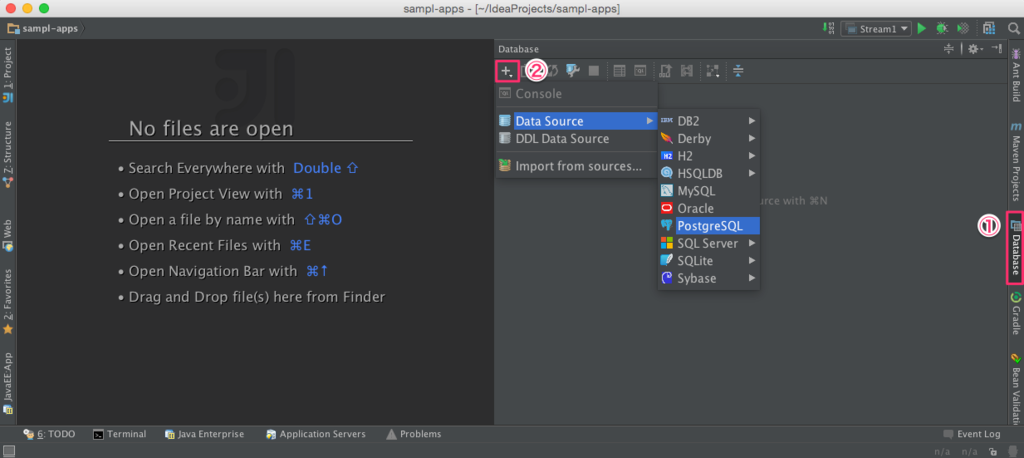Open data source properties wrench icon
This screenshot has height=458, width=1024.
[573, 71]
